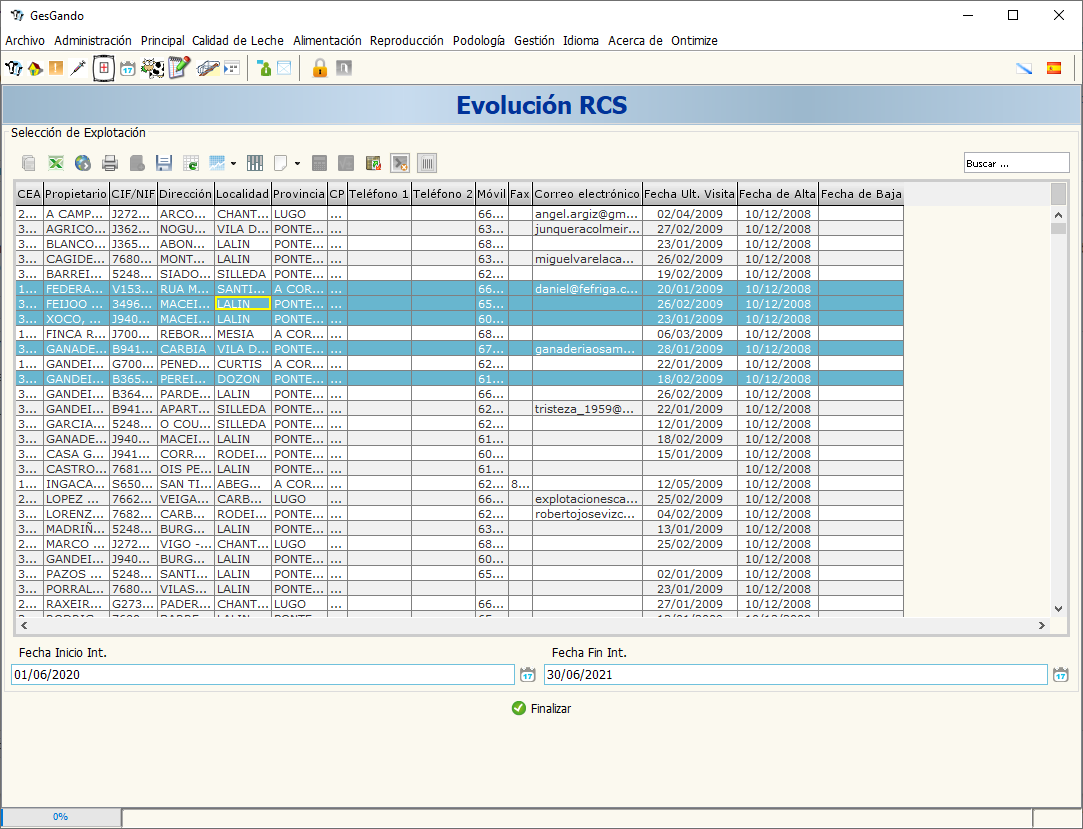Viewport: 1083px width, 829px height.
Task: Open the Archivo menu
Action: coord(25,41)
